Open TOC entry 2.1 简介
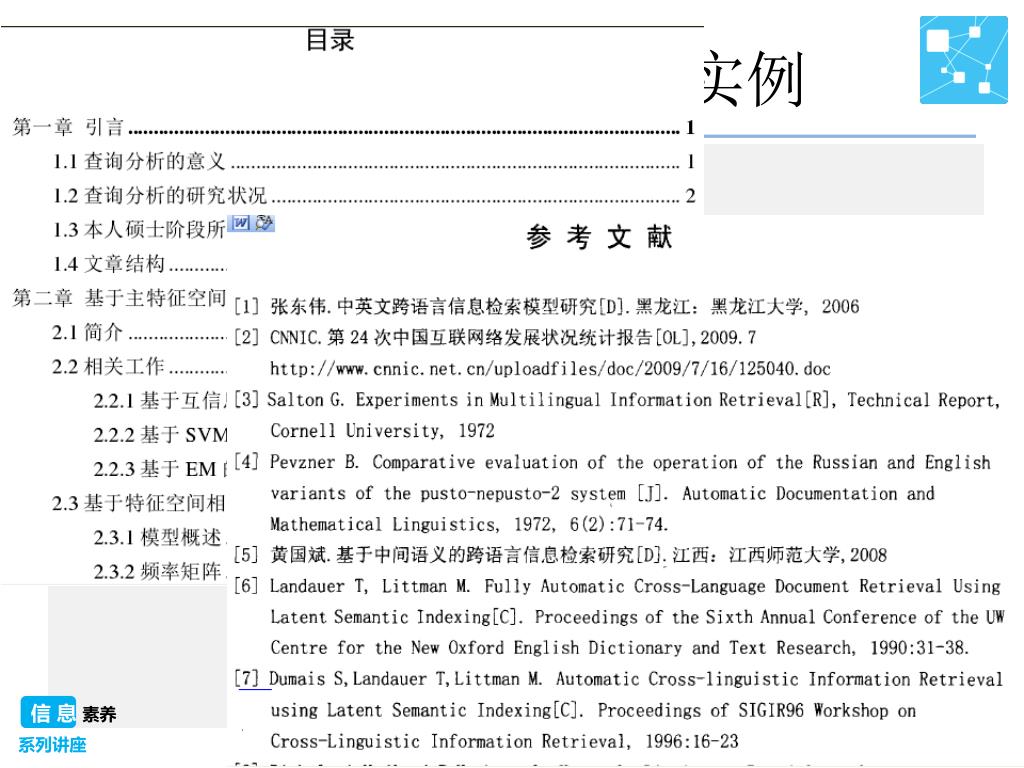1024x768 pixels. [x=139, y=332]
